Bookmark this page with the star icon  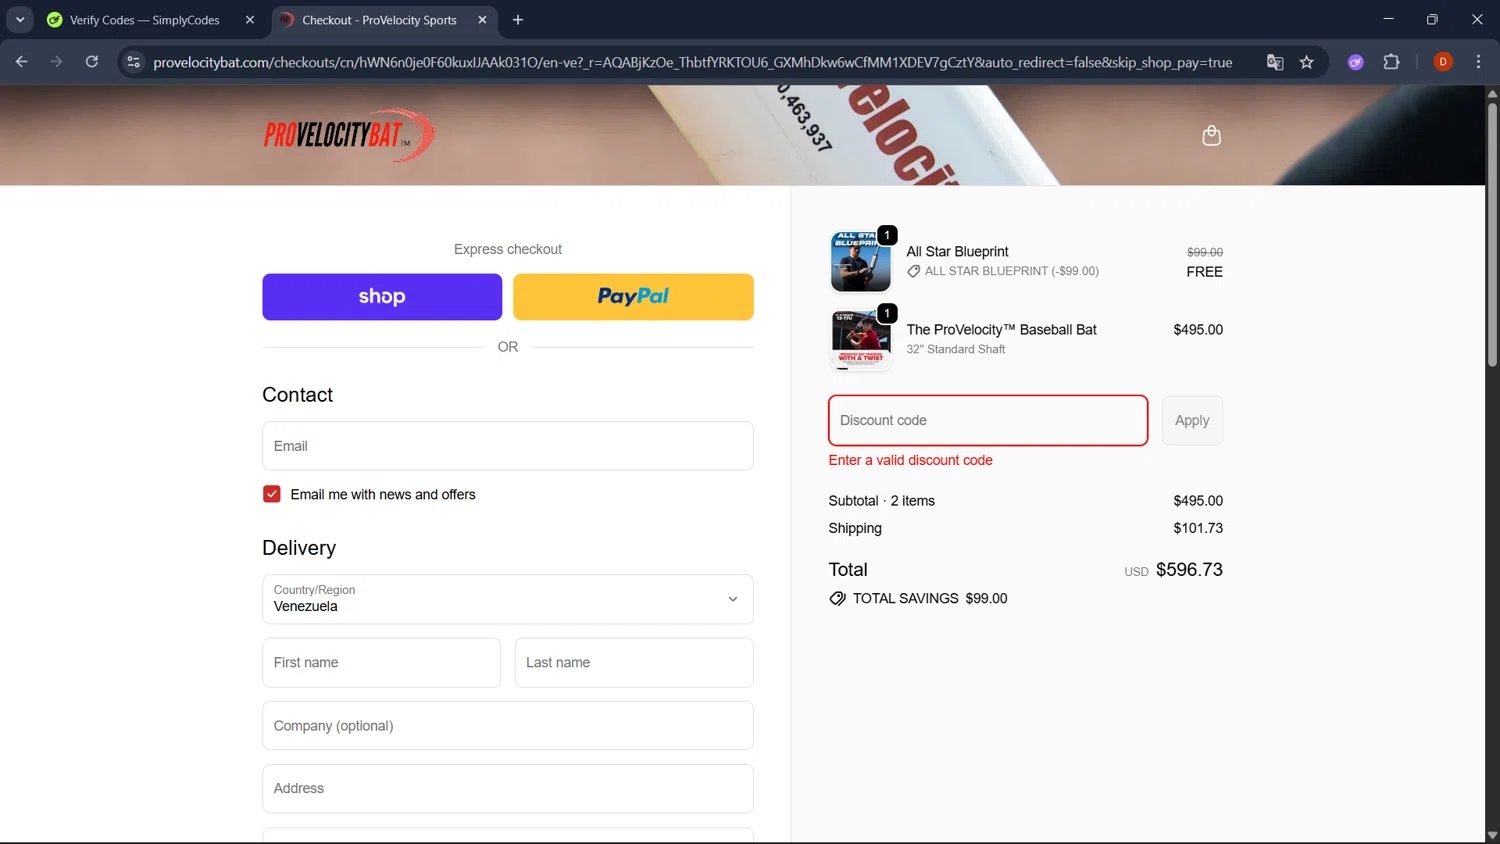(1307, 62)
